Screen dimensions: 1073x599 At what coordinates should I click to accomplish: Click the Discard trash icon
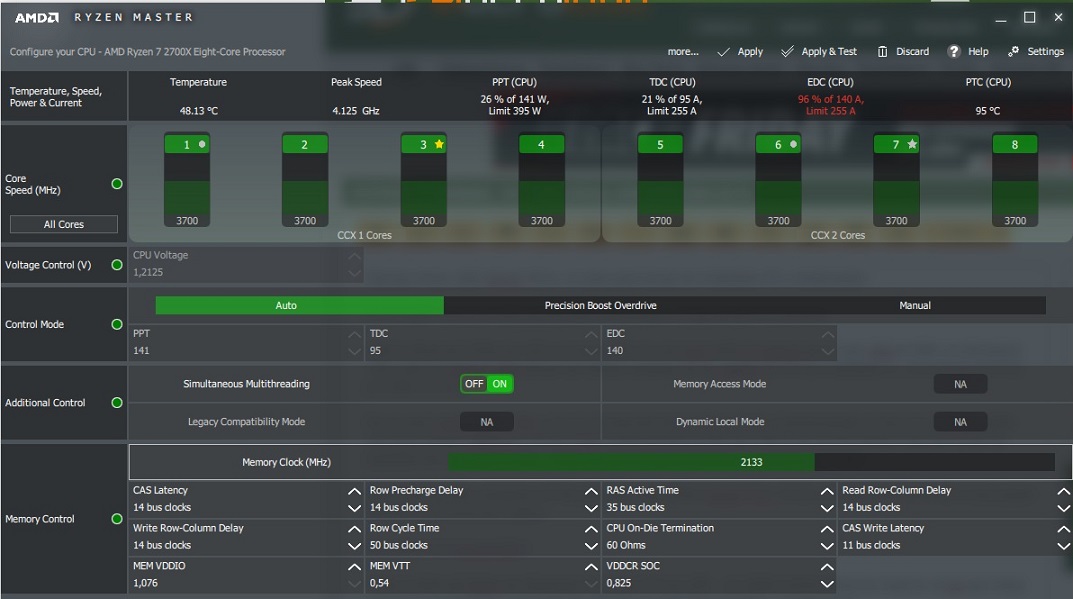click(883, 52)
